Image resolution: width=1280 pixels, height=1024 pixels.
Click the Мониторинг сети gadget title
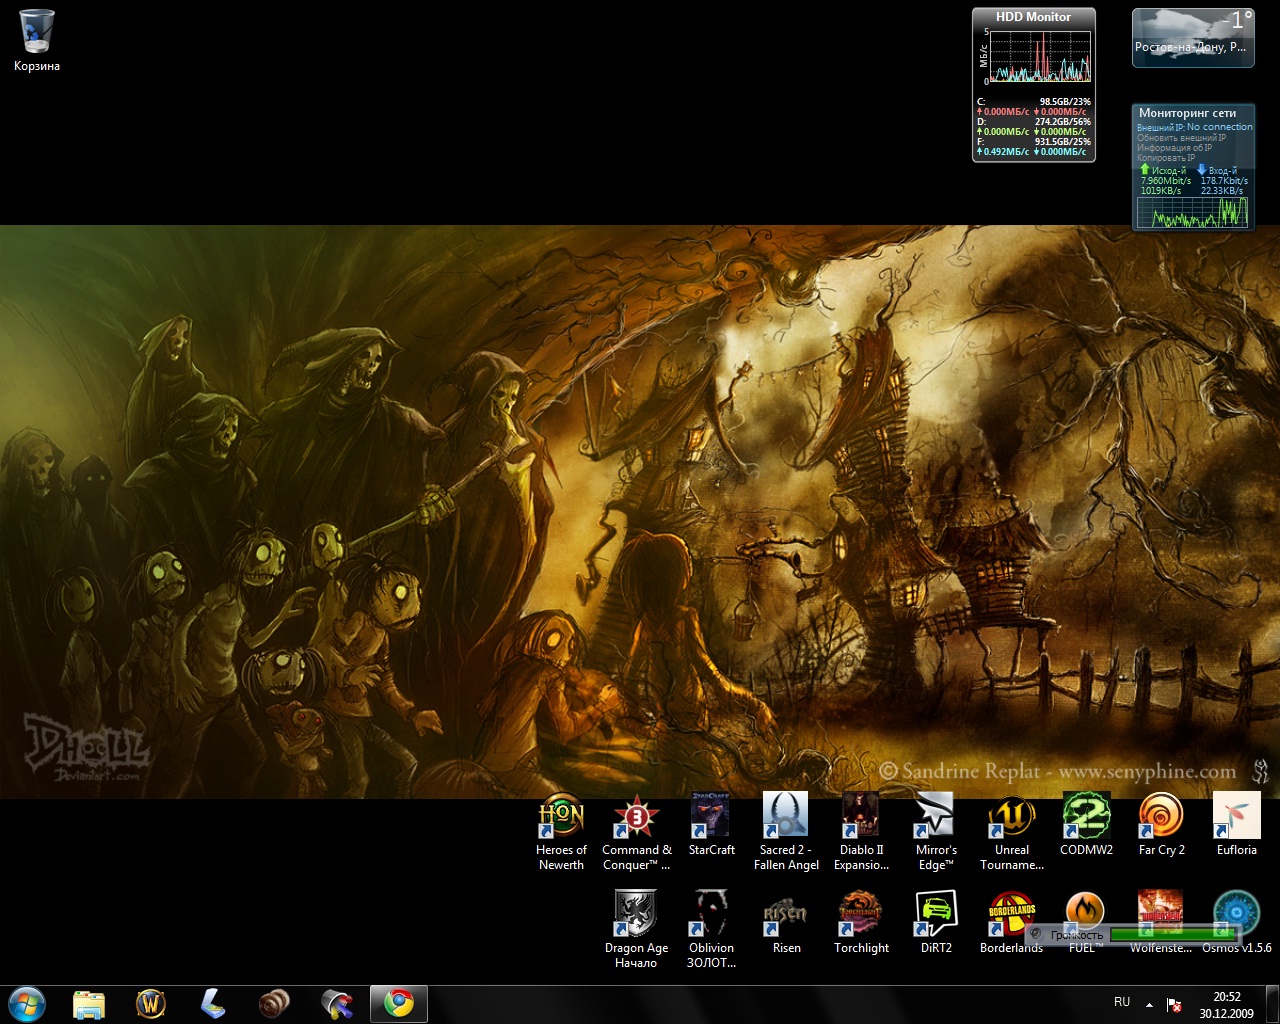[1188, 113]
